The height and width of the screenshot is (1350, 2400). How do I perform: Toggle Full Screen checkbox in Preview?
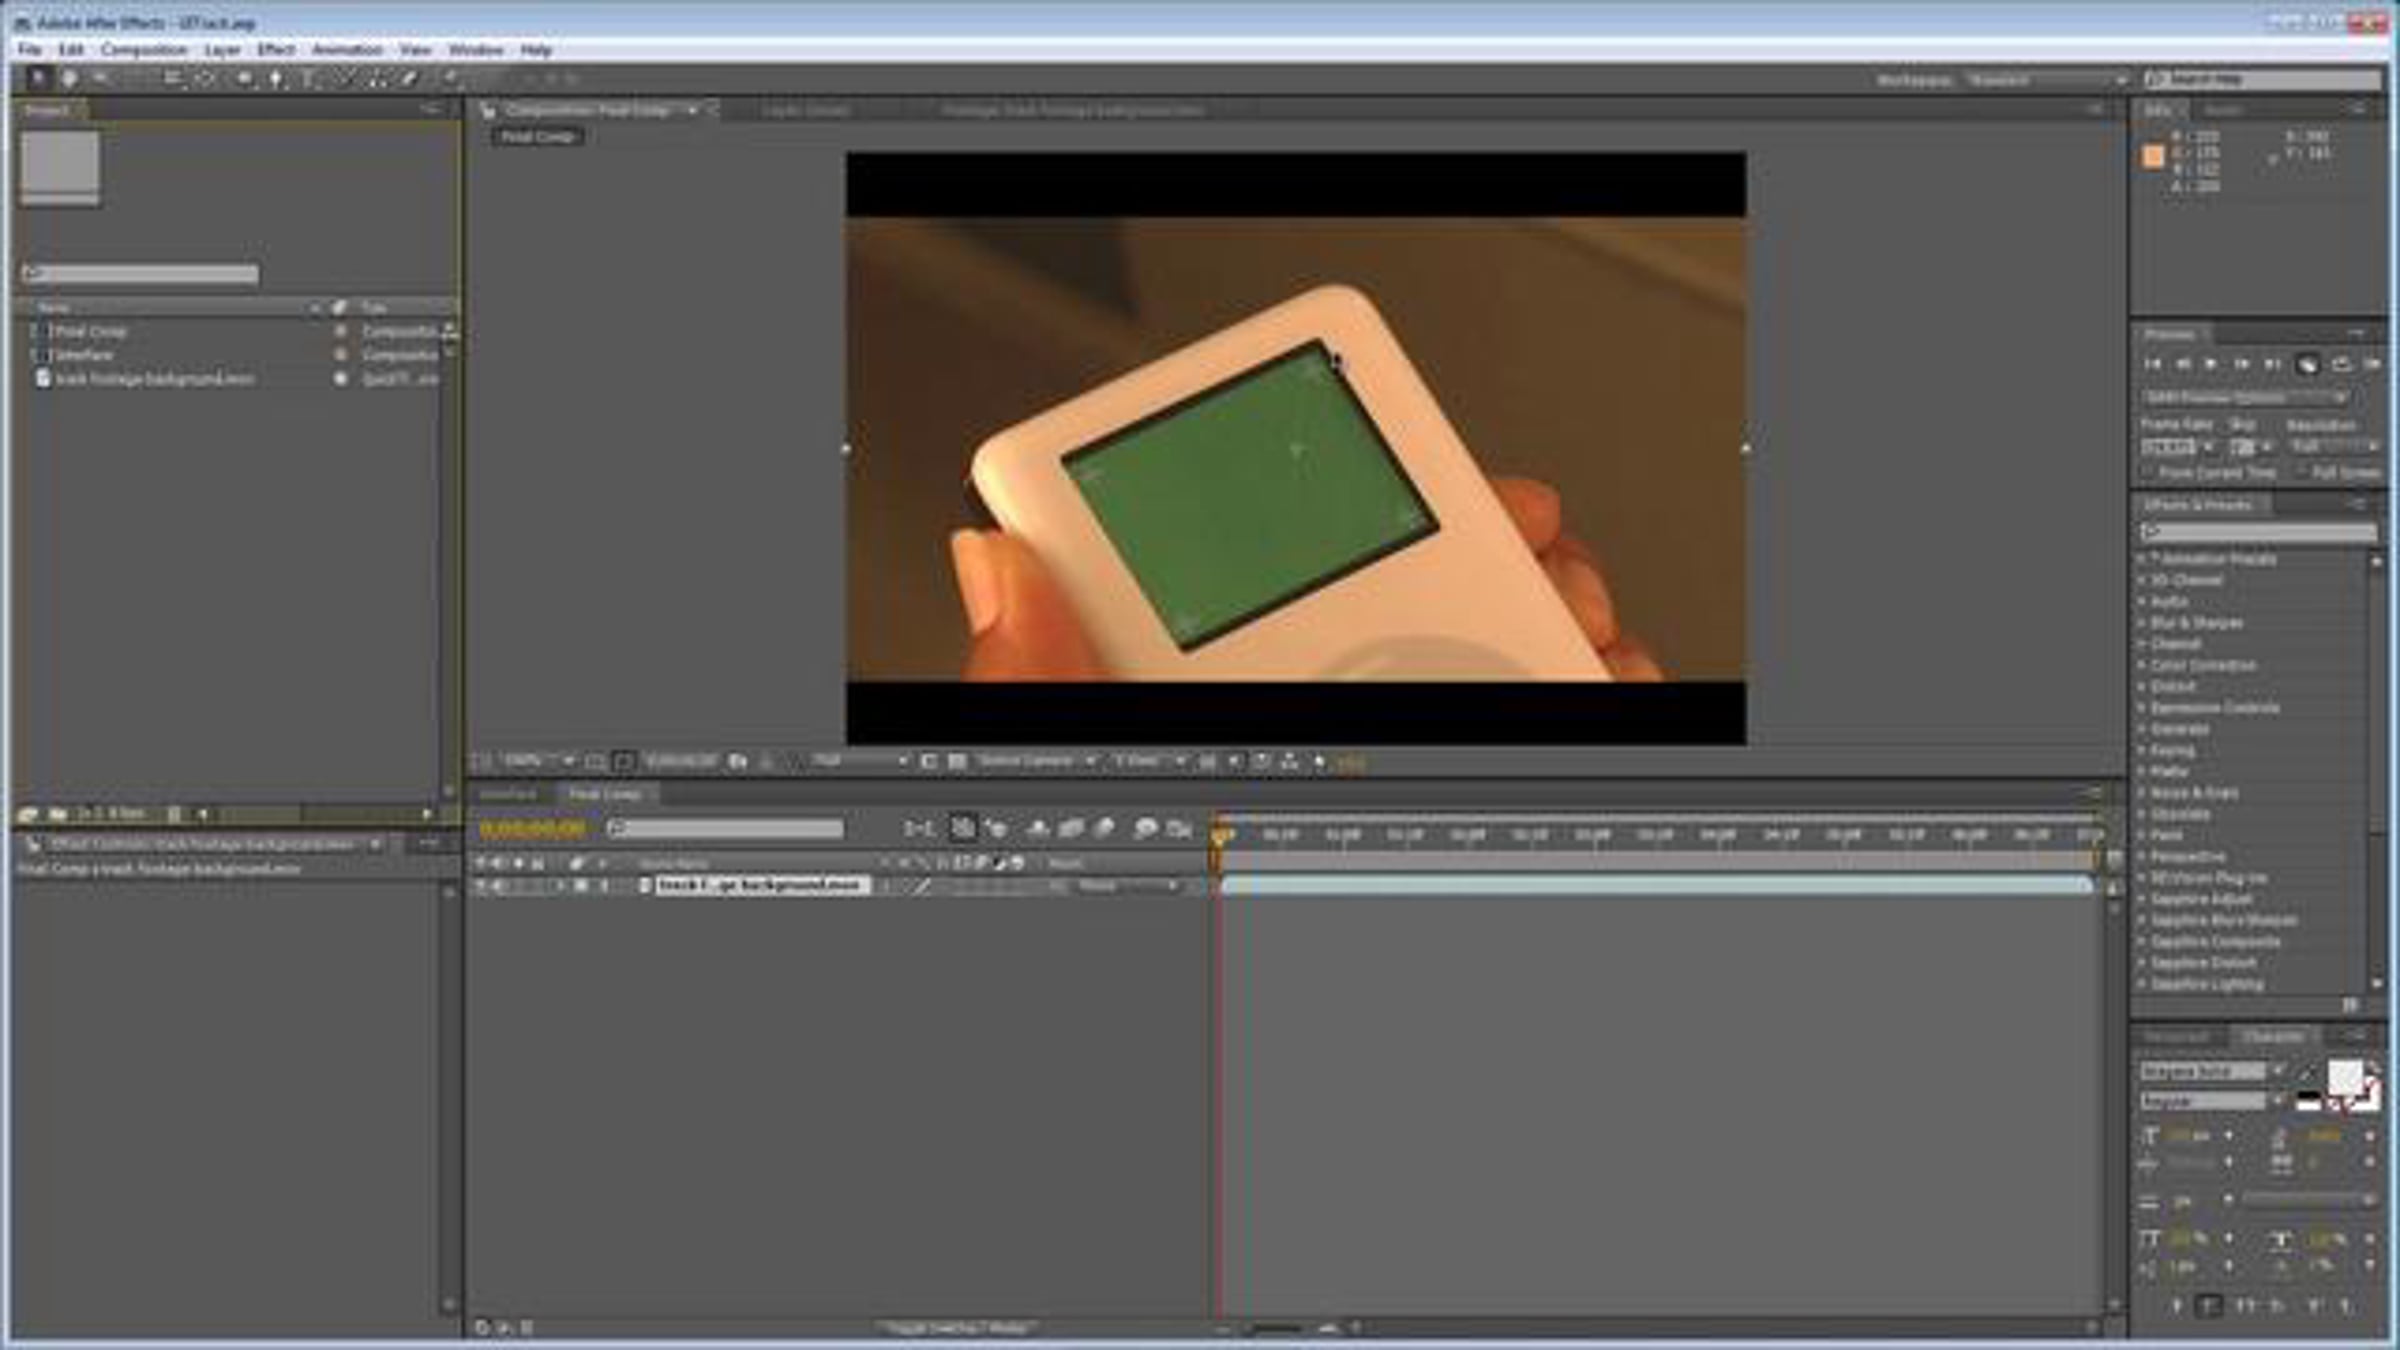click(x=2301, y=472)
